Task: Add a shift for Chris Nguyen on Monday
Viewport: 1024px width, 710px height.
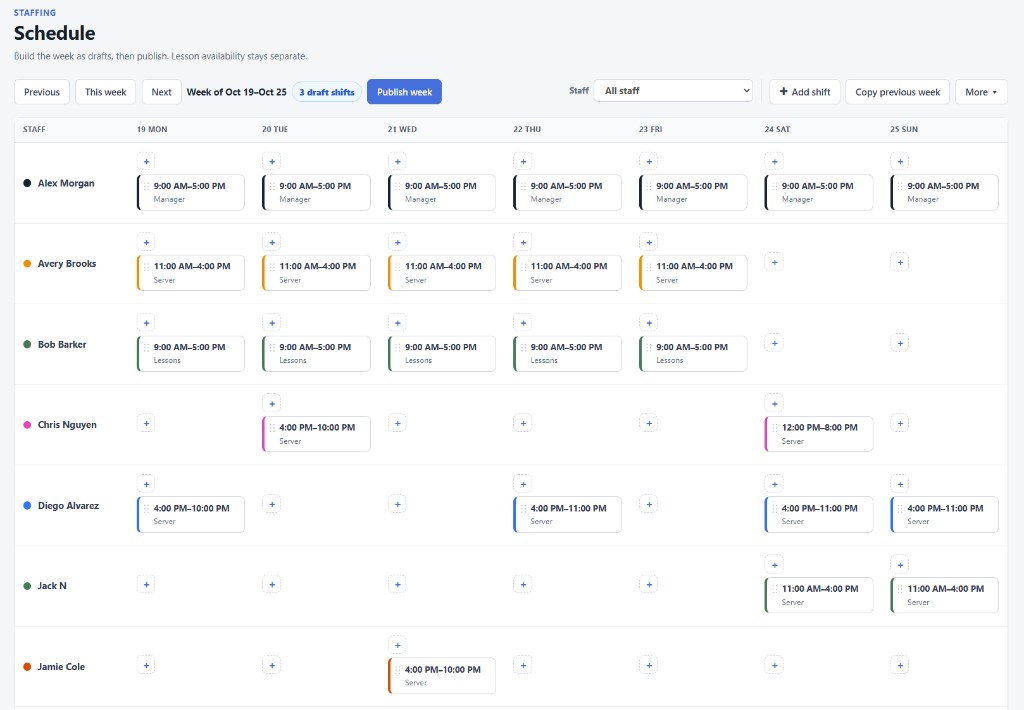Action: (146, 423)
